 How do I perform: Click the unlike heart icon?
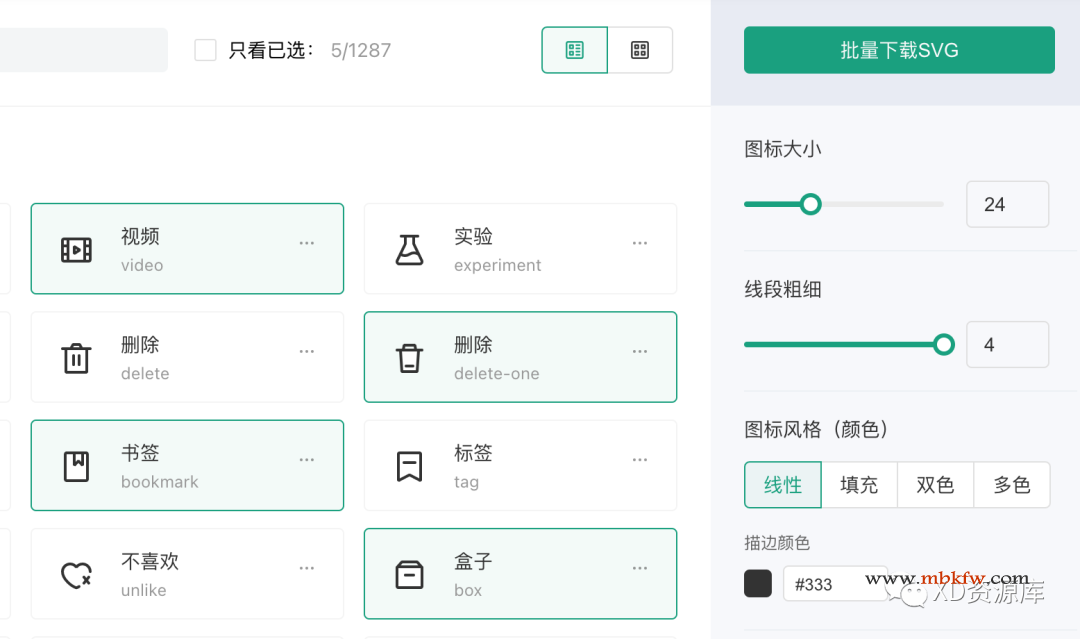coord(76,575)
